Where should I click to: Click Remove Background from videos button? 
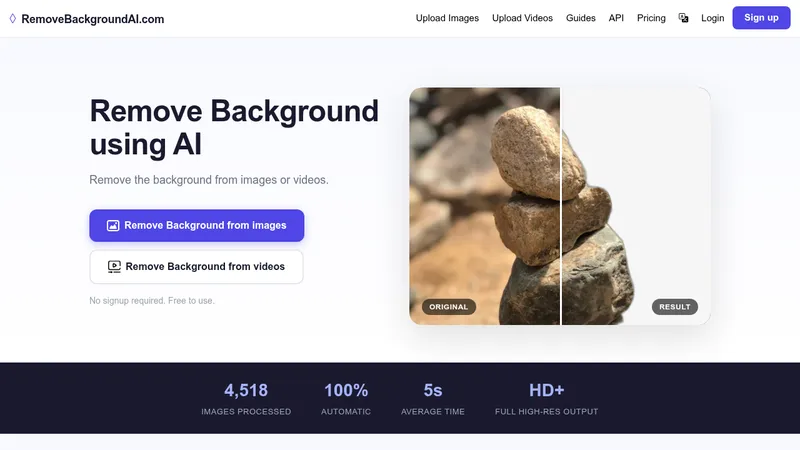click(x=196, y=266)
